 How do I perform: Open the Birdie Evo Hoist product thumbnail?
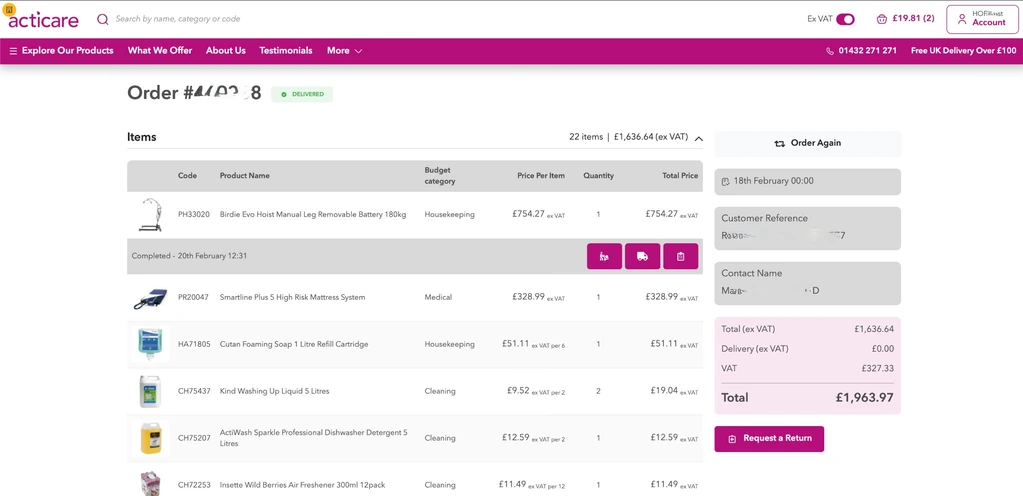point(151,215)
